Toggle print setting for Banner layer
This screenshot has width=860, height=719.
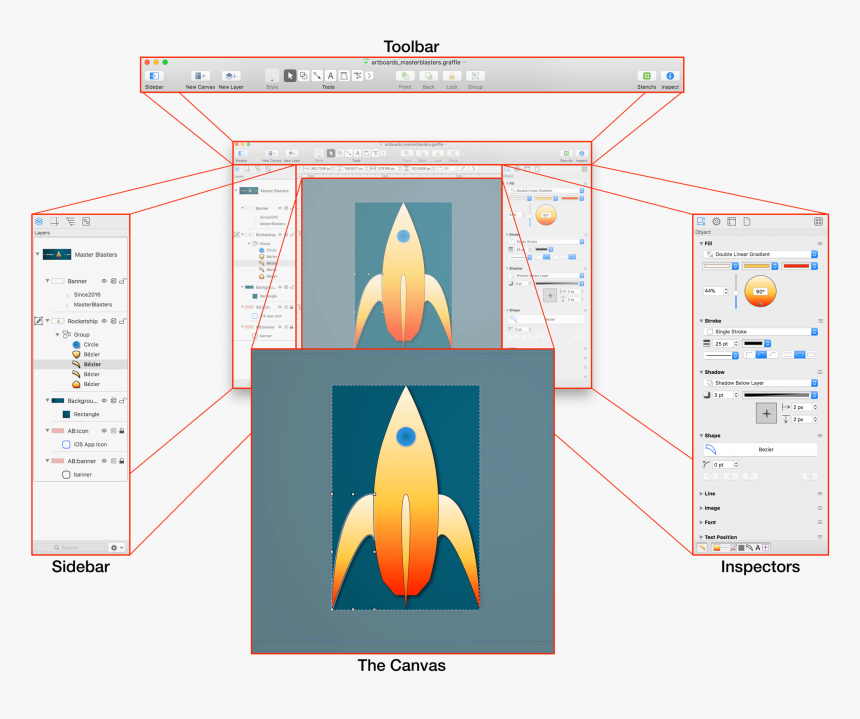click(114, 281)
